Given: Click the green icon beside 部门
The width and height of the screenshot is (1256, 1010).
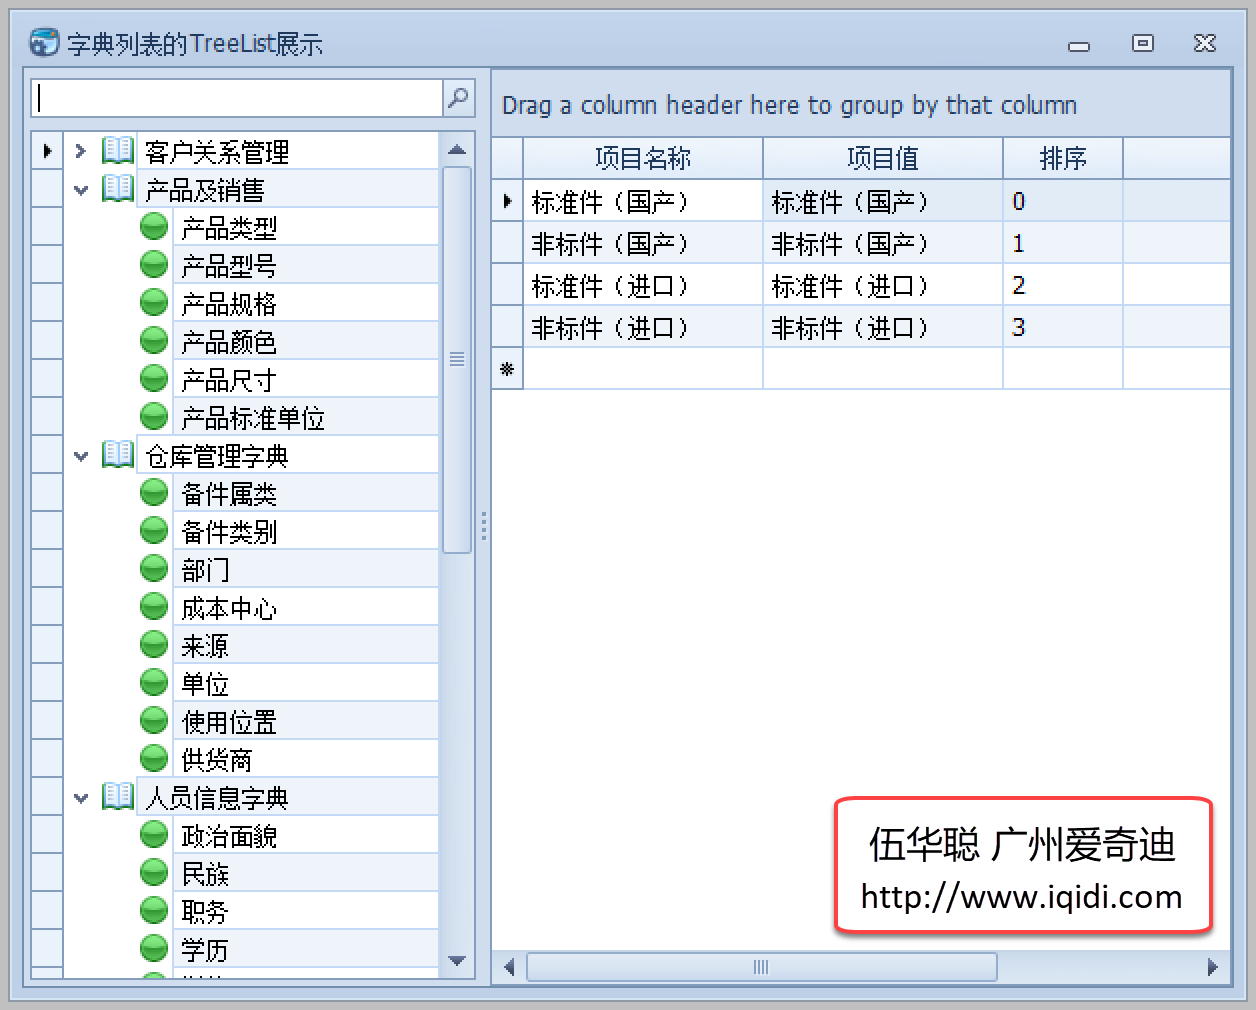Looking at the screenshot, I should 154,569.
